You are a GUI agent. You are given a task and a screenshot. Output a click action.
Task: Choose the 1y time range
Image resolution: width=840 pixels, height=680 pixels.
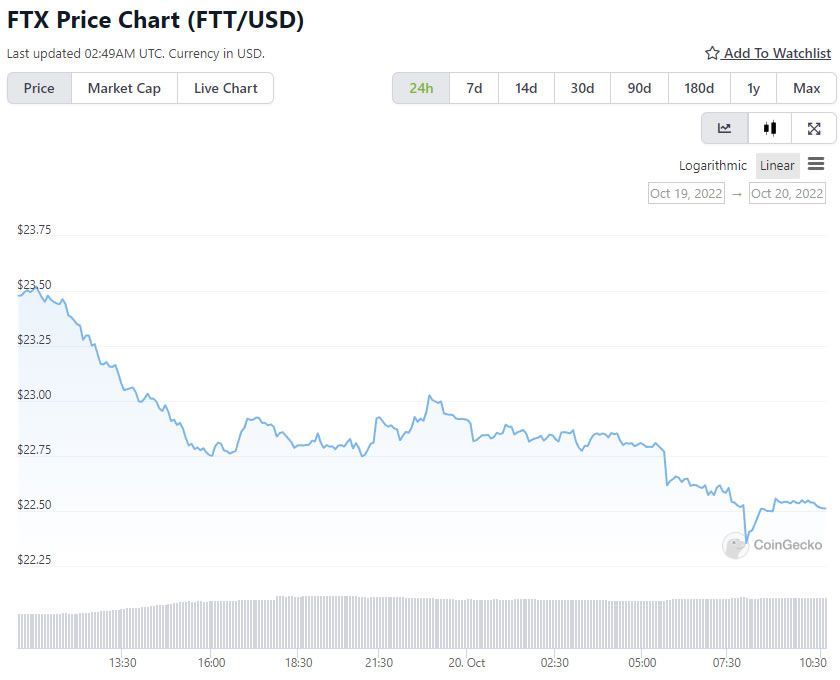point(753,88)
